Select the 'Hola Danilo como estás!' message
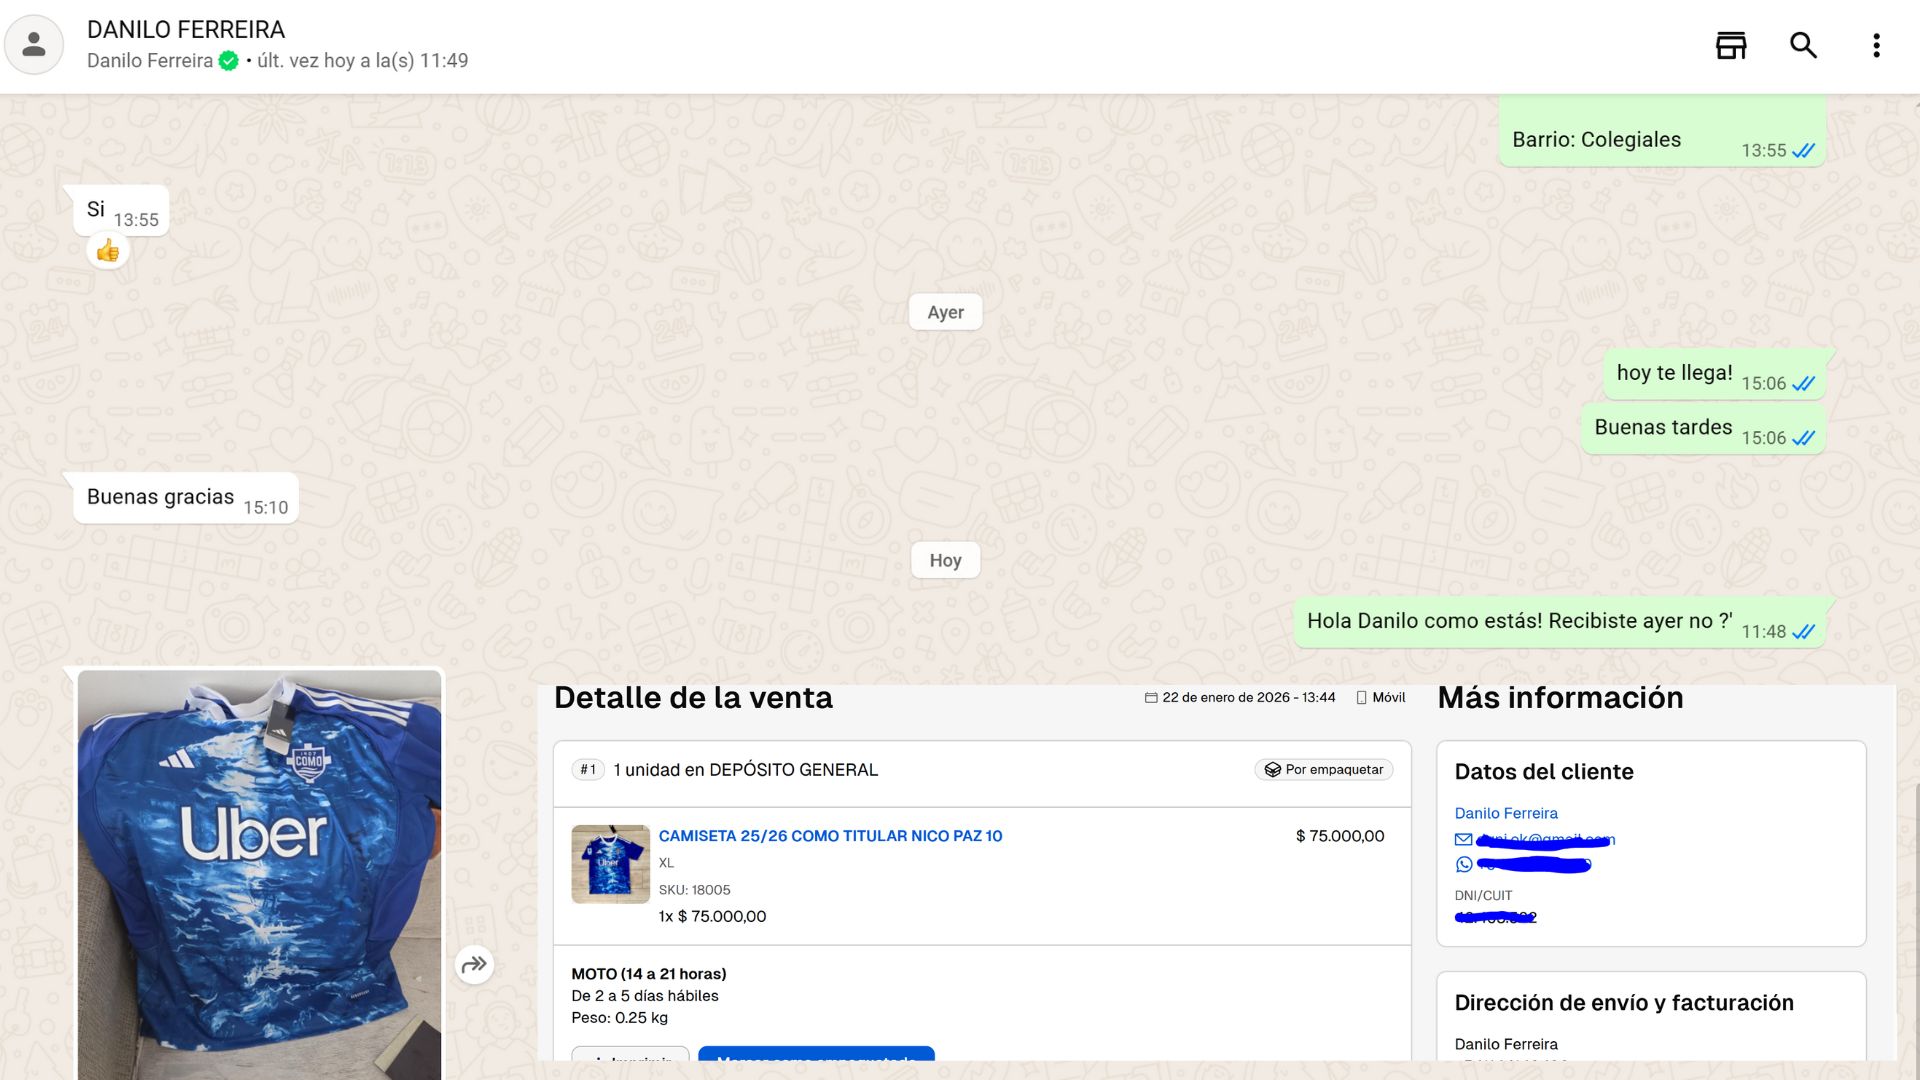Viewport: 1920px width, 1080px height. (1519, 621)
